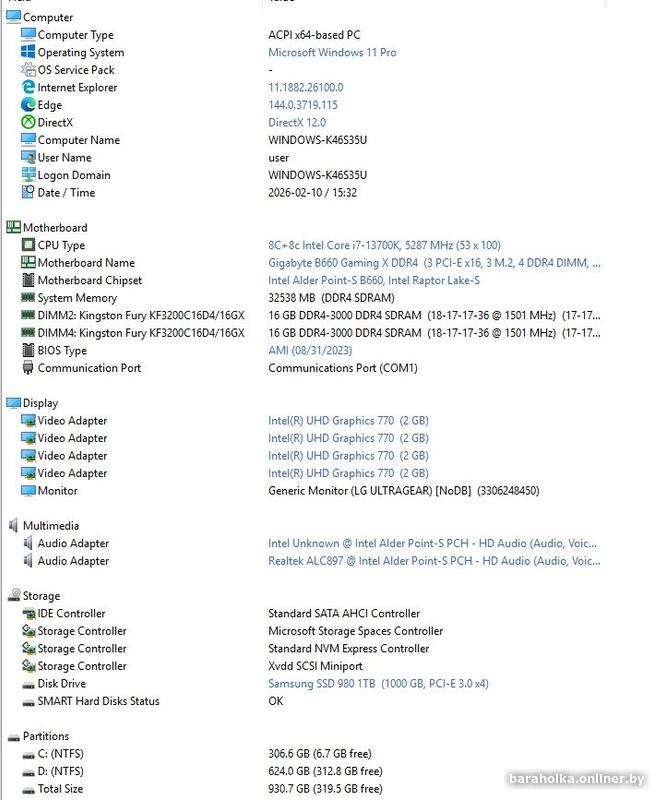Viewport: 665px width, 800px height.
Task: Click the Communication Port icon
Action: click(x=28, y=367)
